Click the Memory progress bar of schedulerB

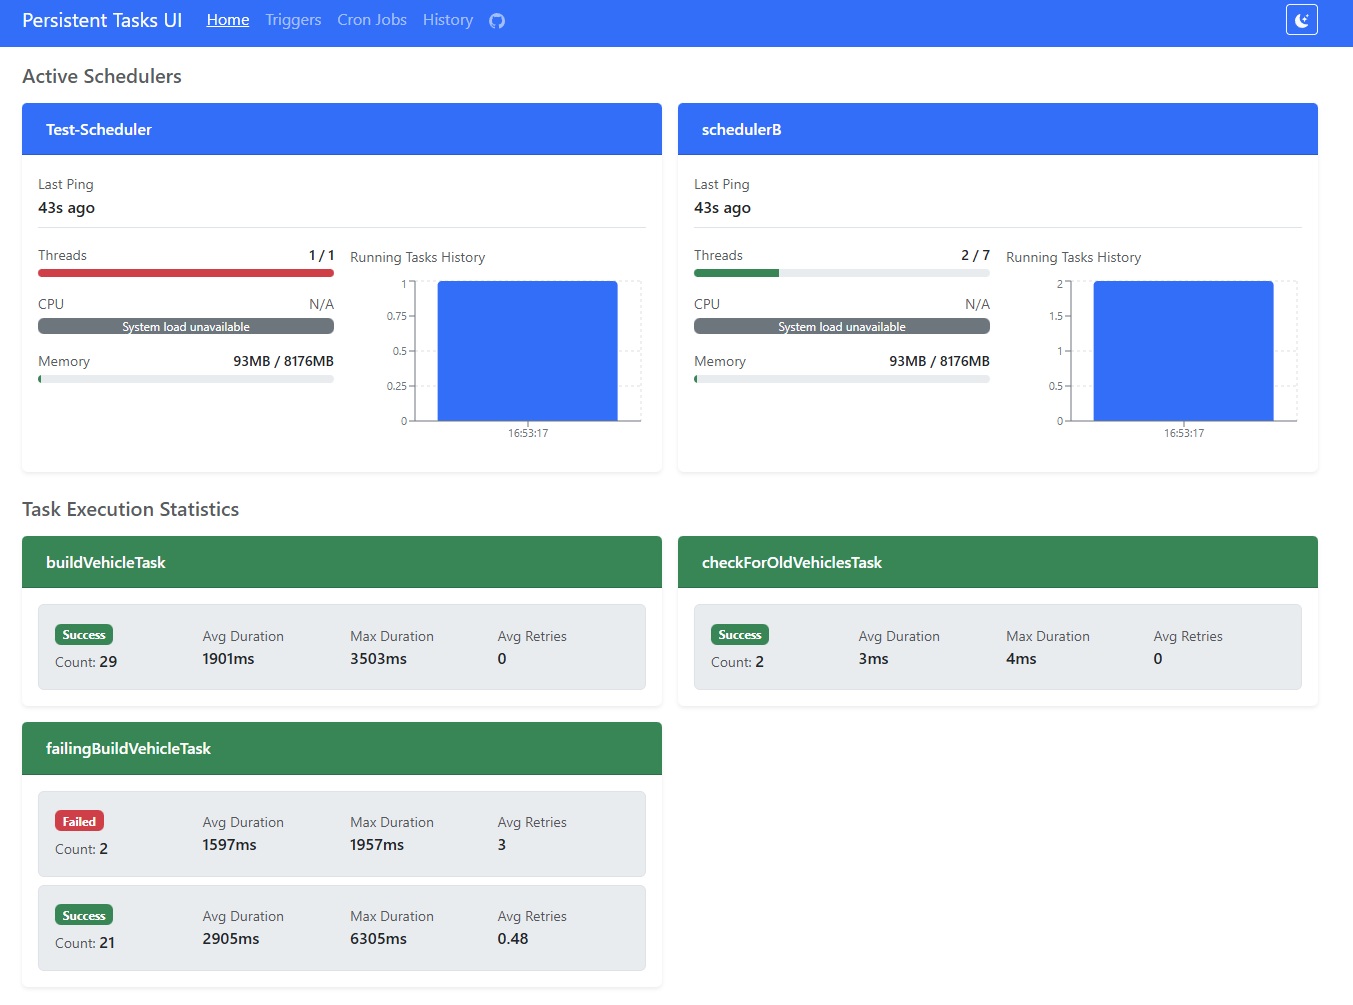coord(841,379)
